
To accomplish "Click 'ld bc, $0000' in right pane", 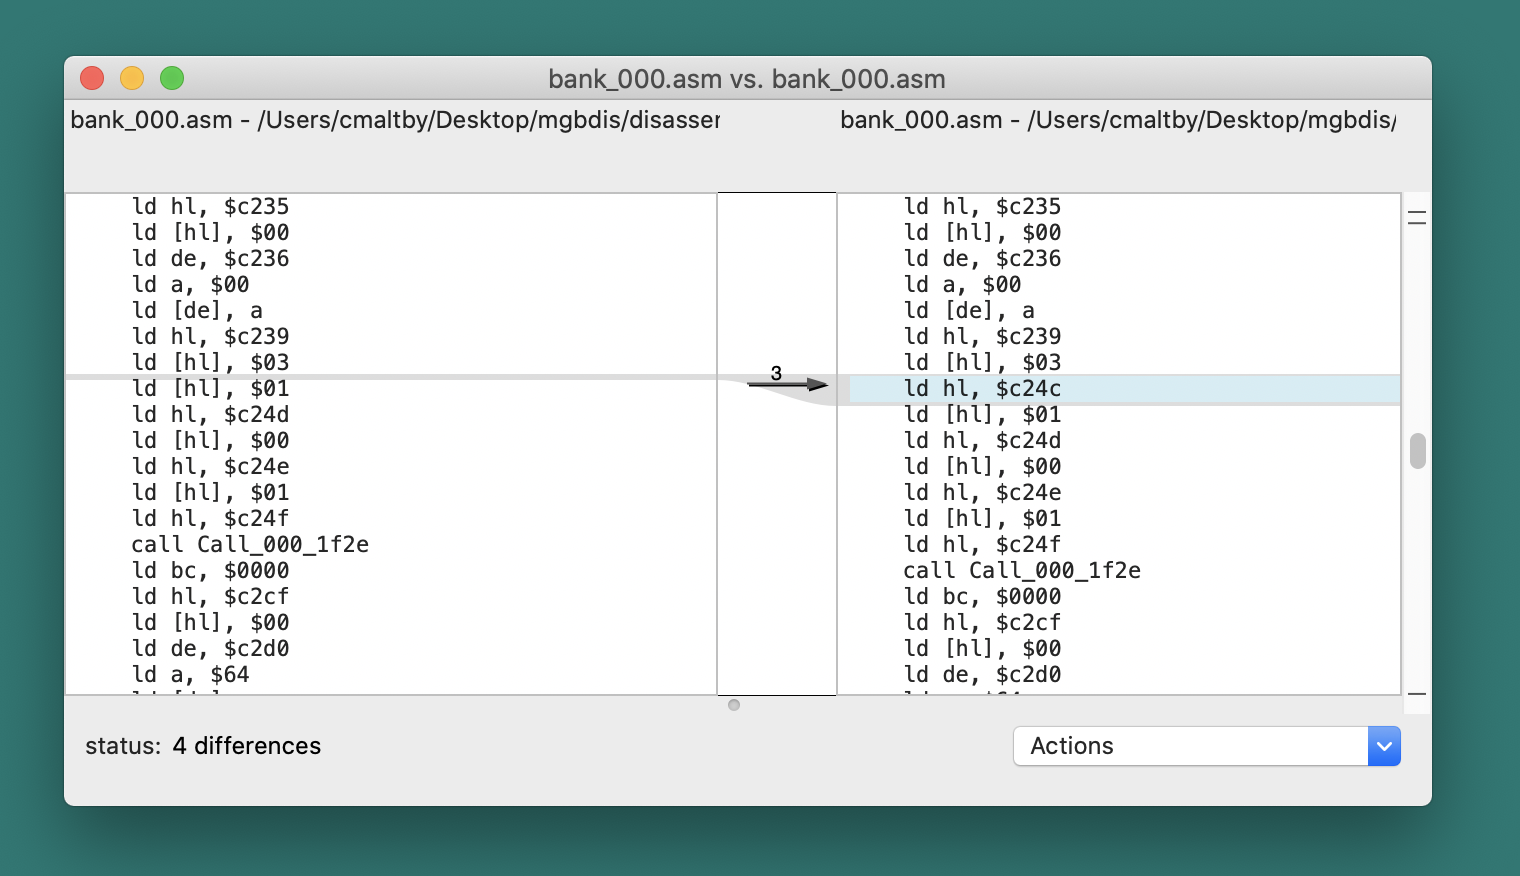I will pos(982,597).
